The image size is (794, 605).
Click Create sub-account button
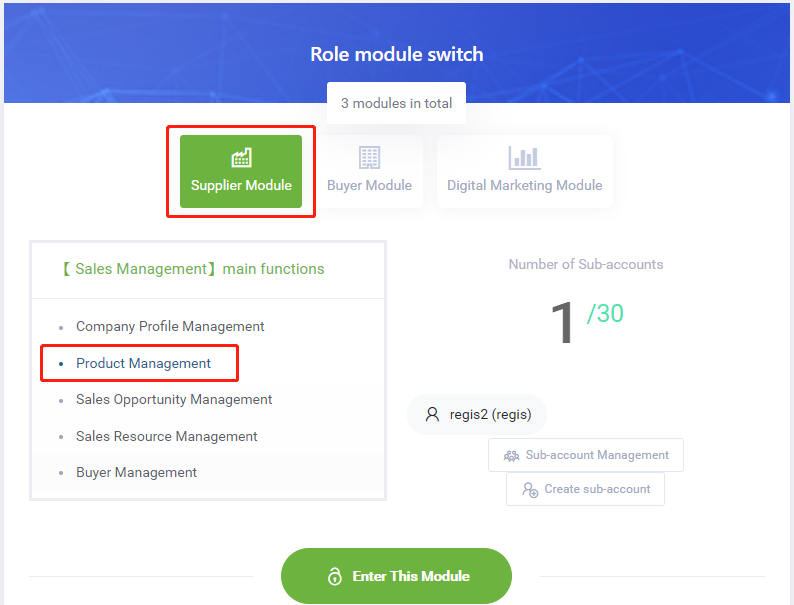(x=585, y=489)
